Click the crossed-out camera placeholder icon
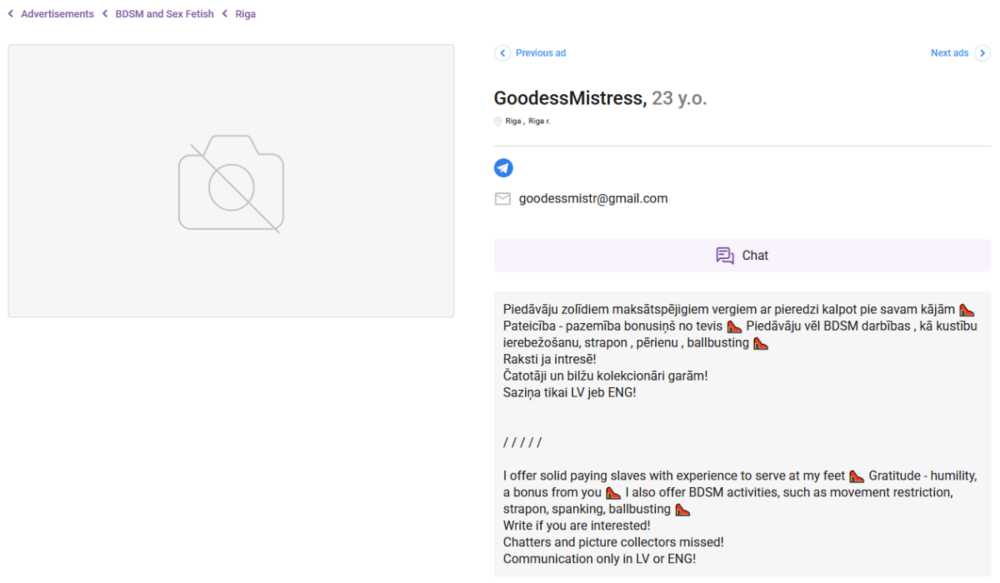This screenshot has height=583, width=1000. click(231, 184)
